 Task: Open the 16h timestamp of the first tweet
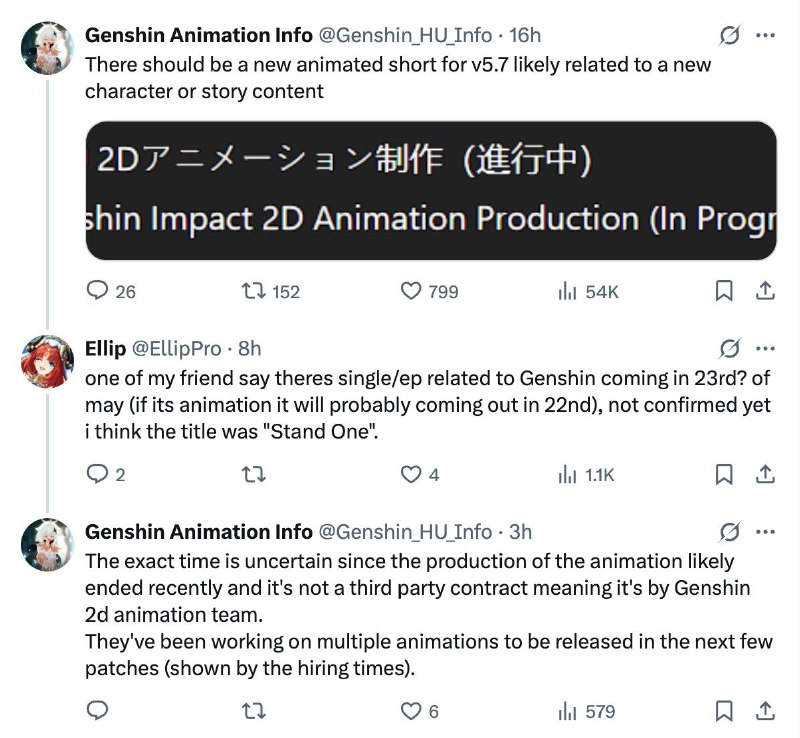524,35
